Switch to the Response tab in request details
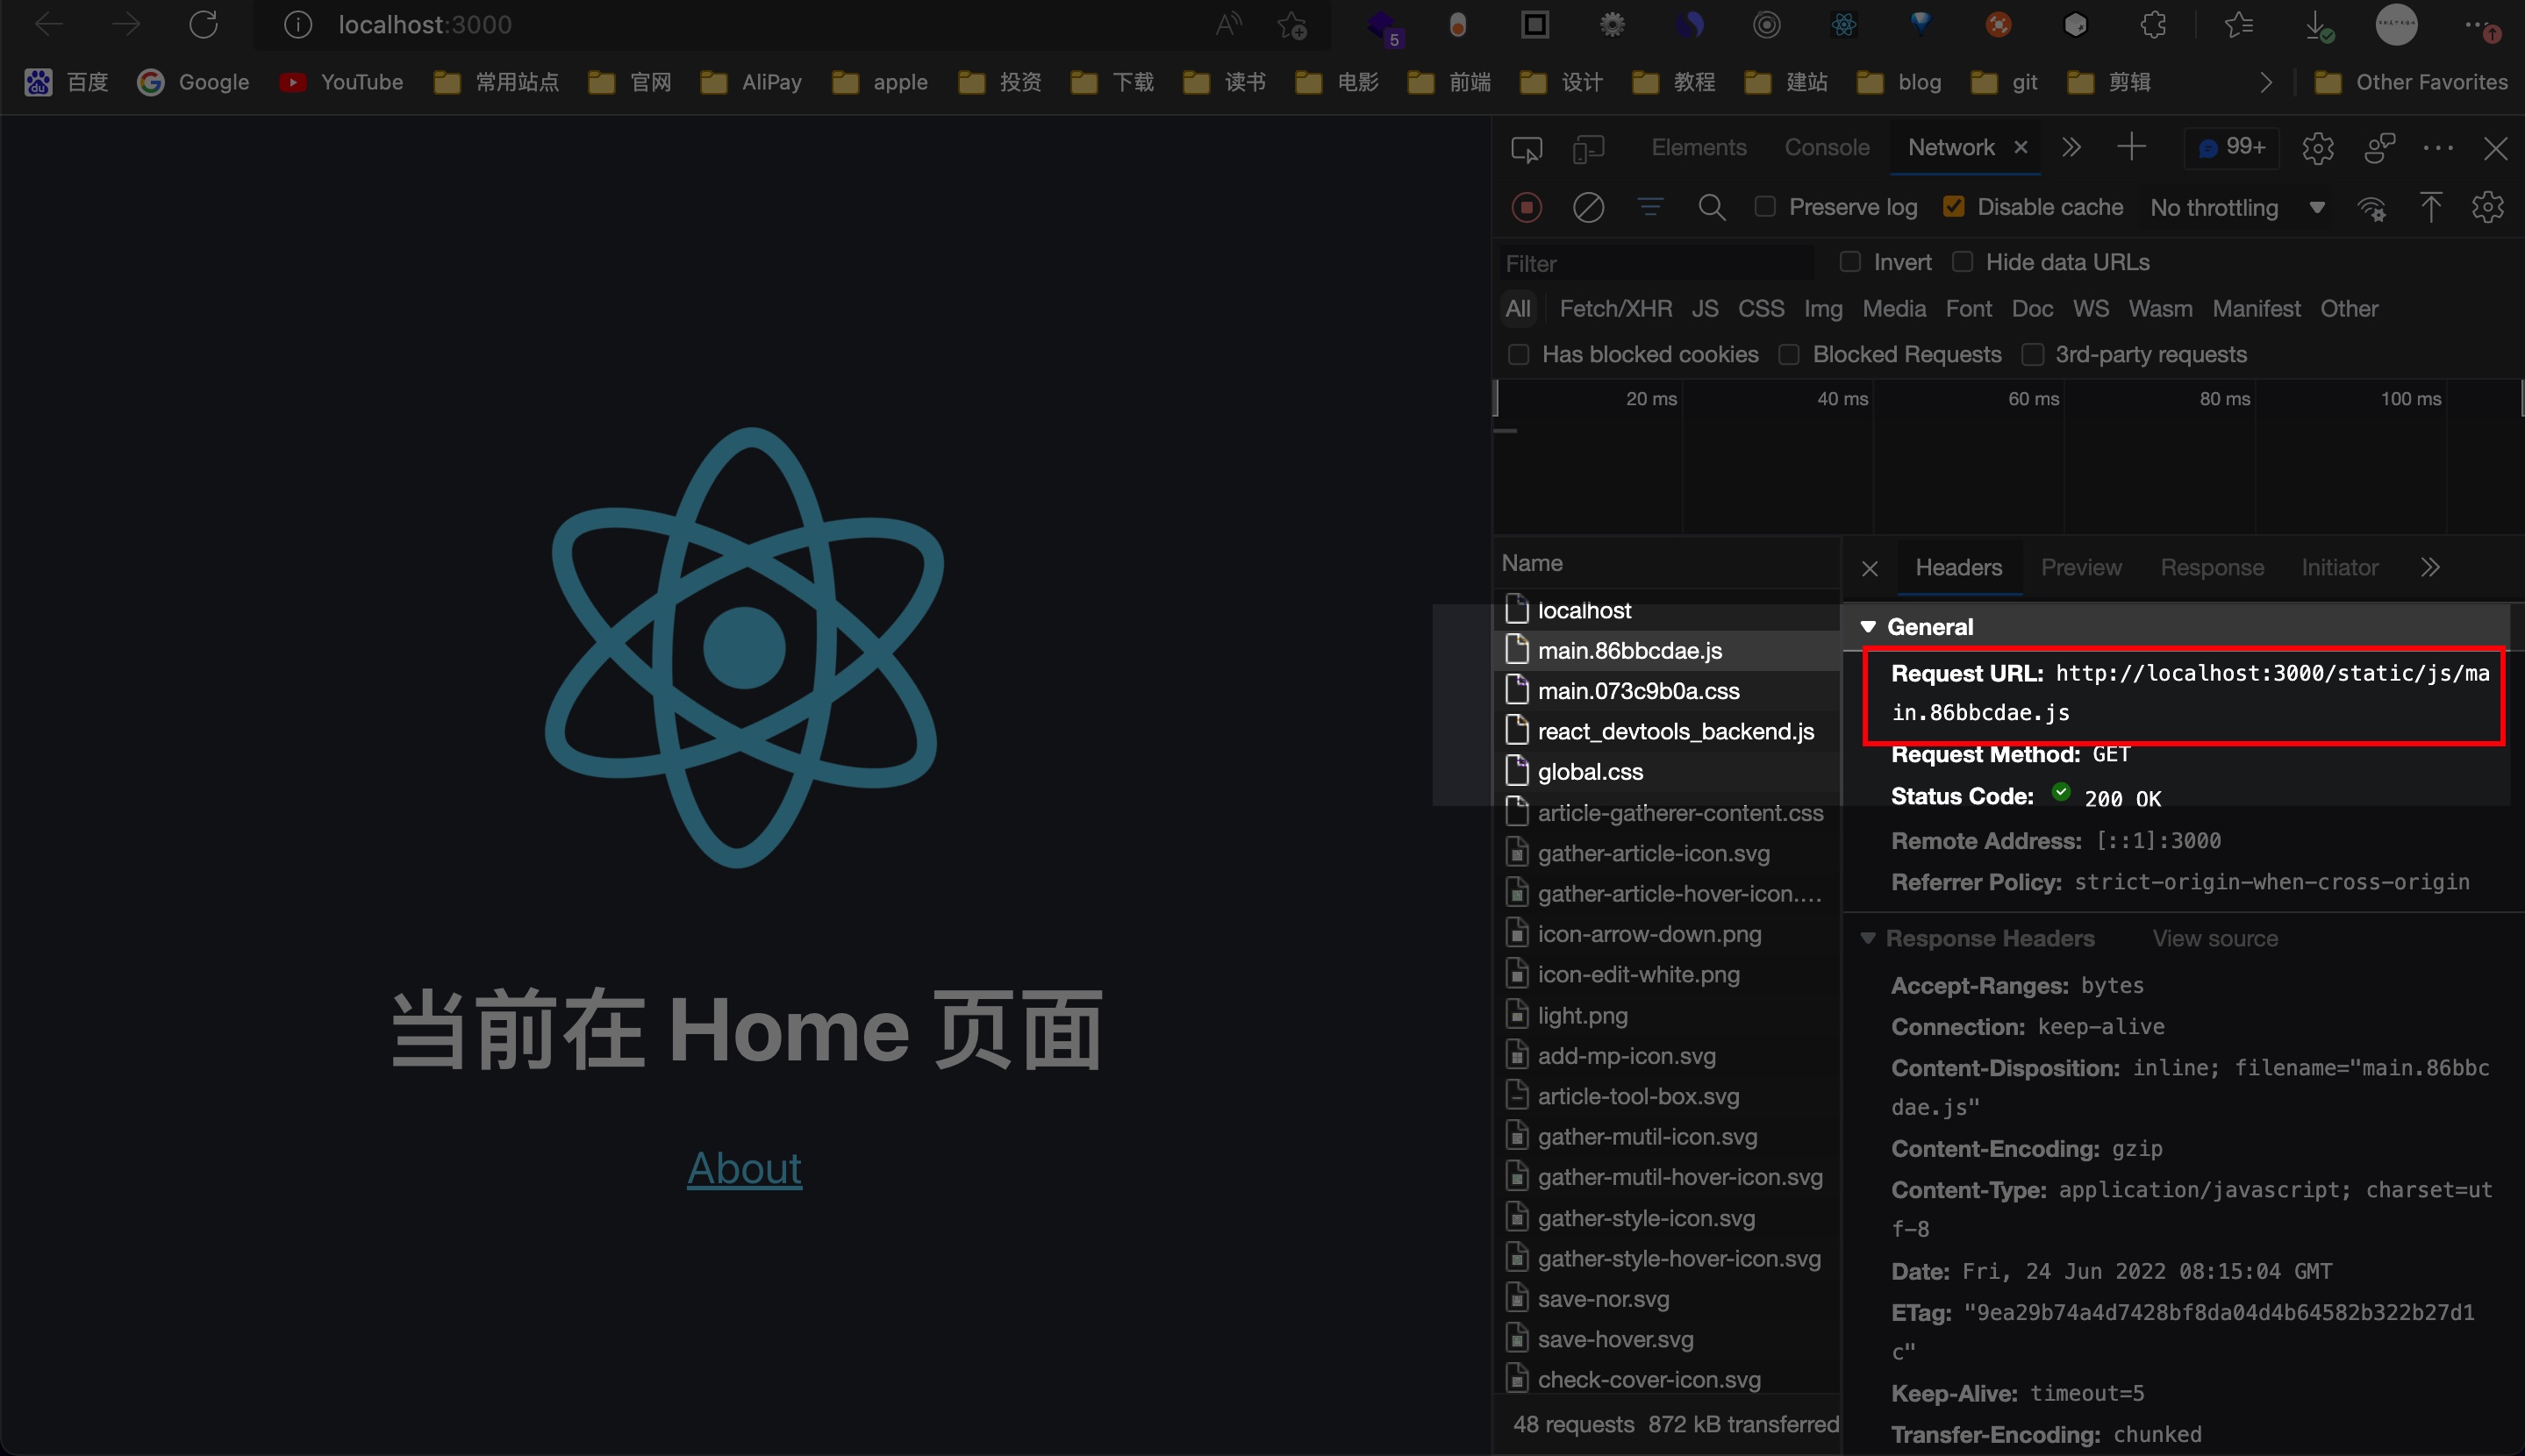 [x=2211, y=567]
